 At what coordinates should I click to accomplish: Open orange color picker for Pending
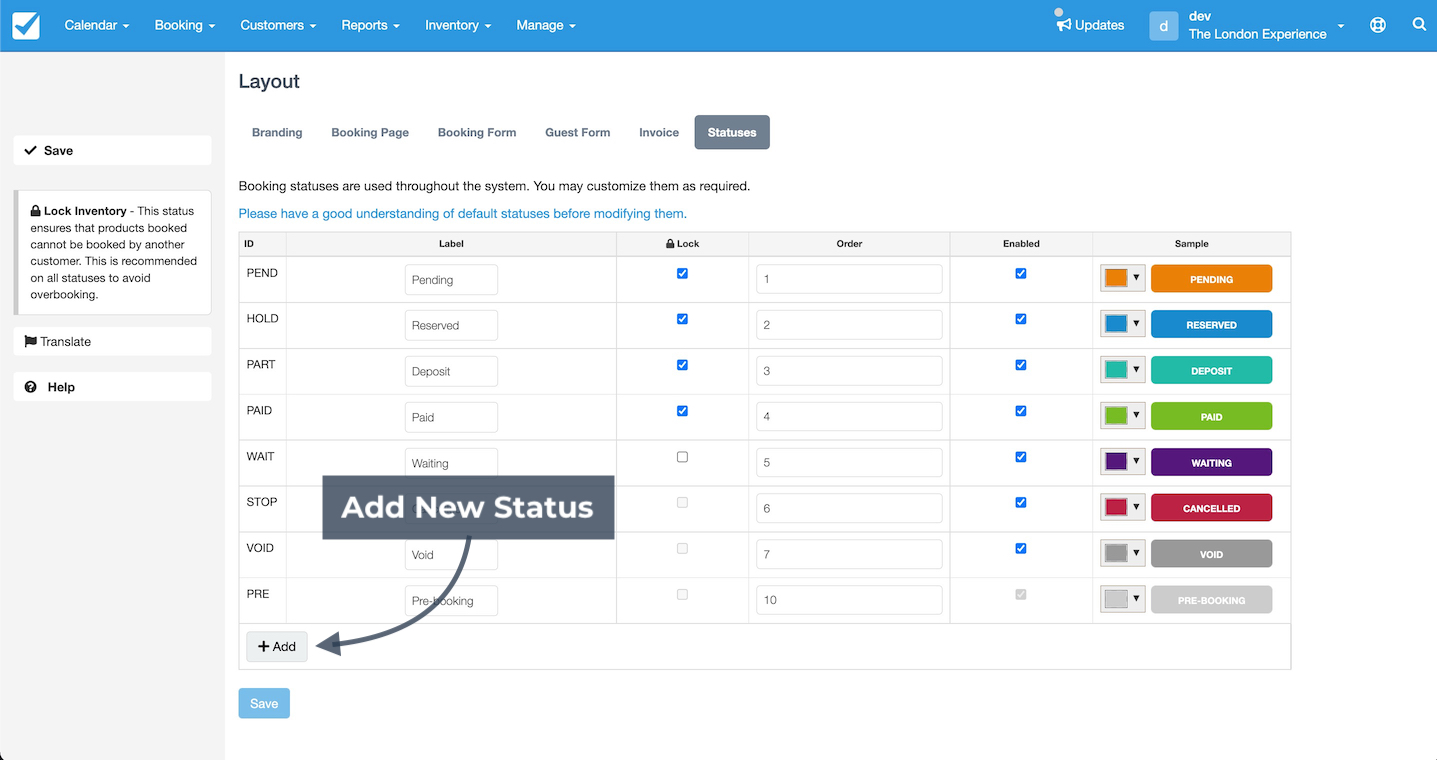tap(1122, 278)
